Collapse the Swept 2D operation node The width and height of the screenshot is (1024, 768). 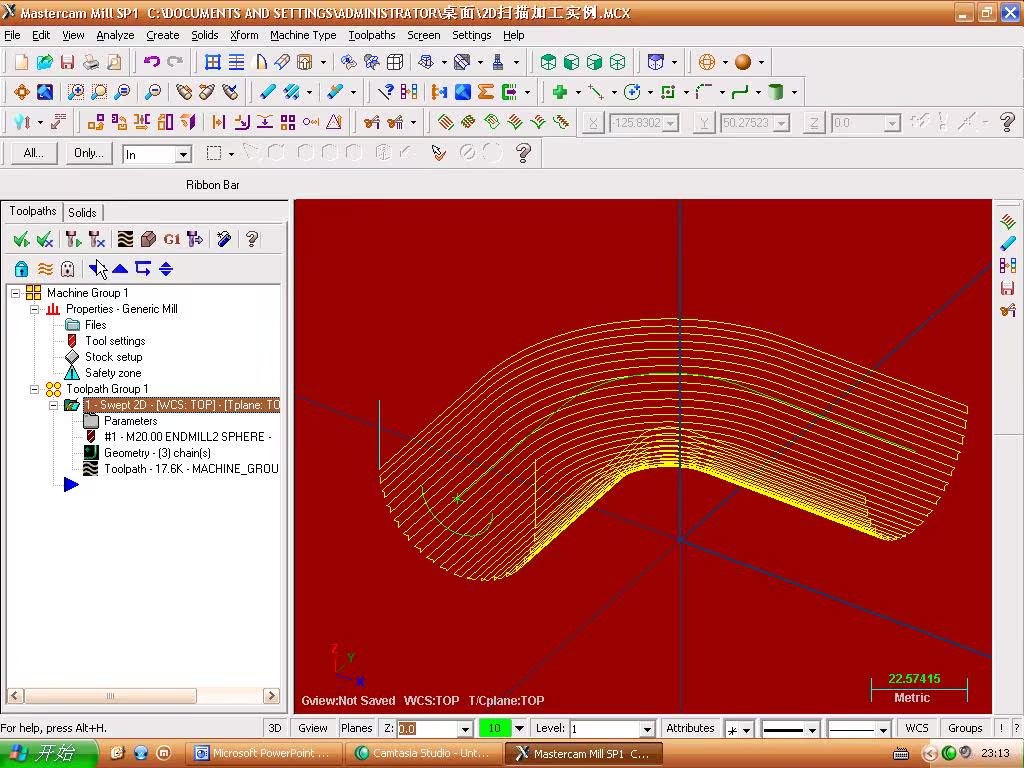54,406
